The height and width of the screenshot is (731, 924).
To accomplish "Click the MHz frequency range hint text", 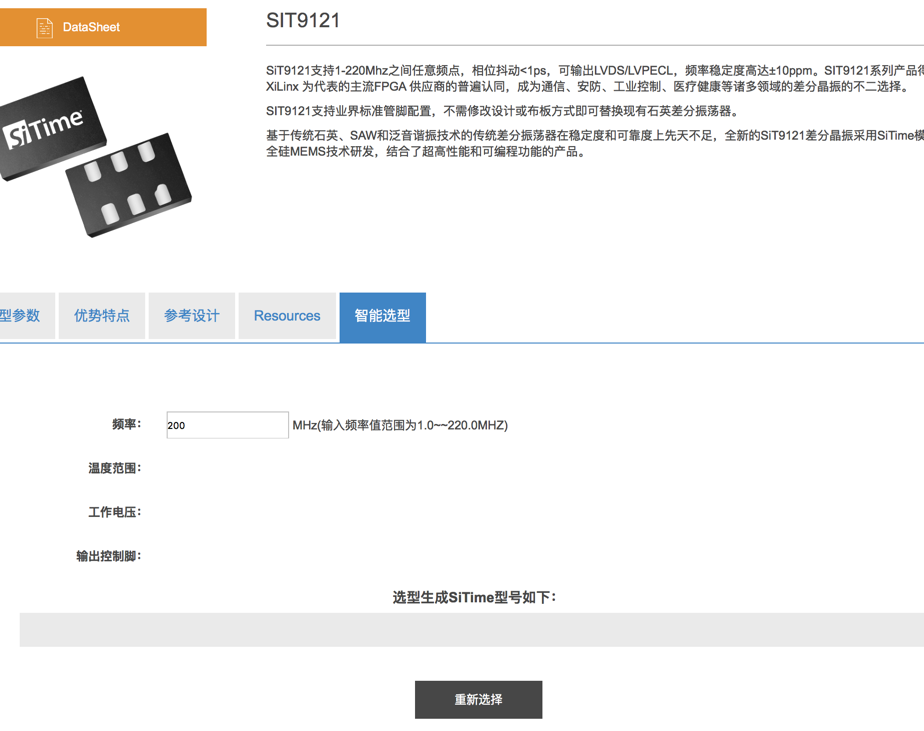I will click(400, 425).
